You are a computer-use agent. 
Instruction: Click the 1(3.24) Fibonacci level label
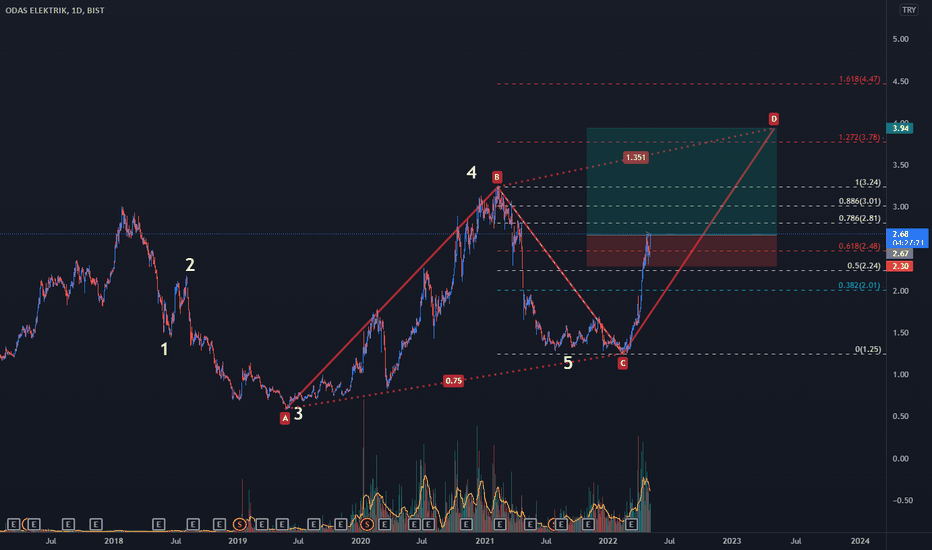pyautogui.click(x=868, y=183)
